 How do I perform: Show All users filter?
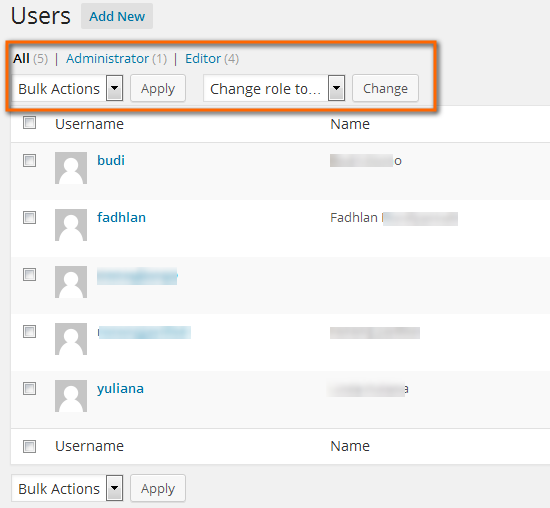tap(21, 59)
